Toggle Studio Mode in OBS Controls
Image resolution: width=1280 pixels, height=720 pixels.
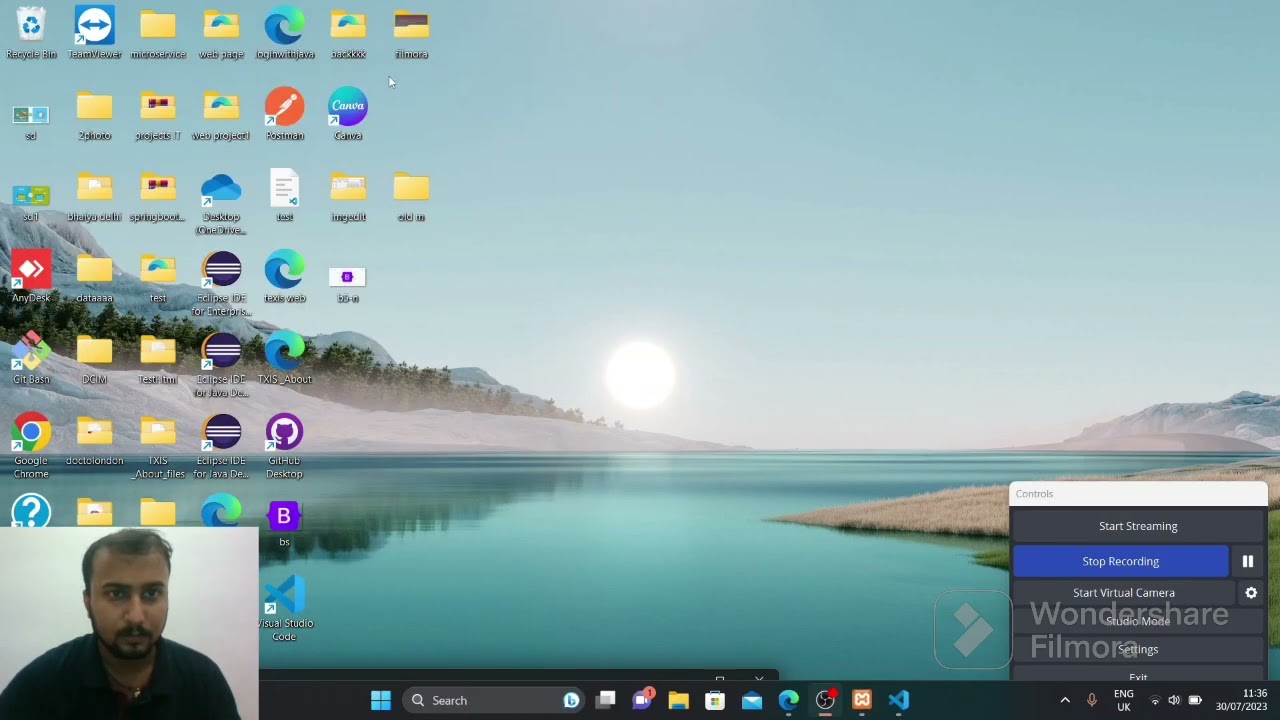tap(1138, 621)
